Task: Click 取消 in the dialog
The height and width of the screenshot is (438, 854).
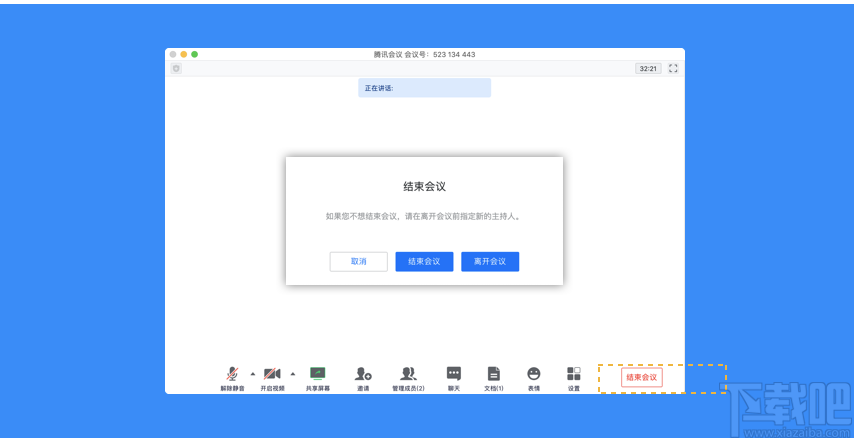Action: 358,261
